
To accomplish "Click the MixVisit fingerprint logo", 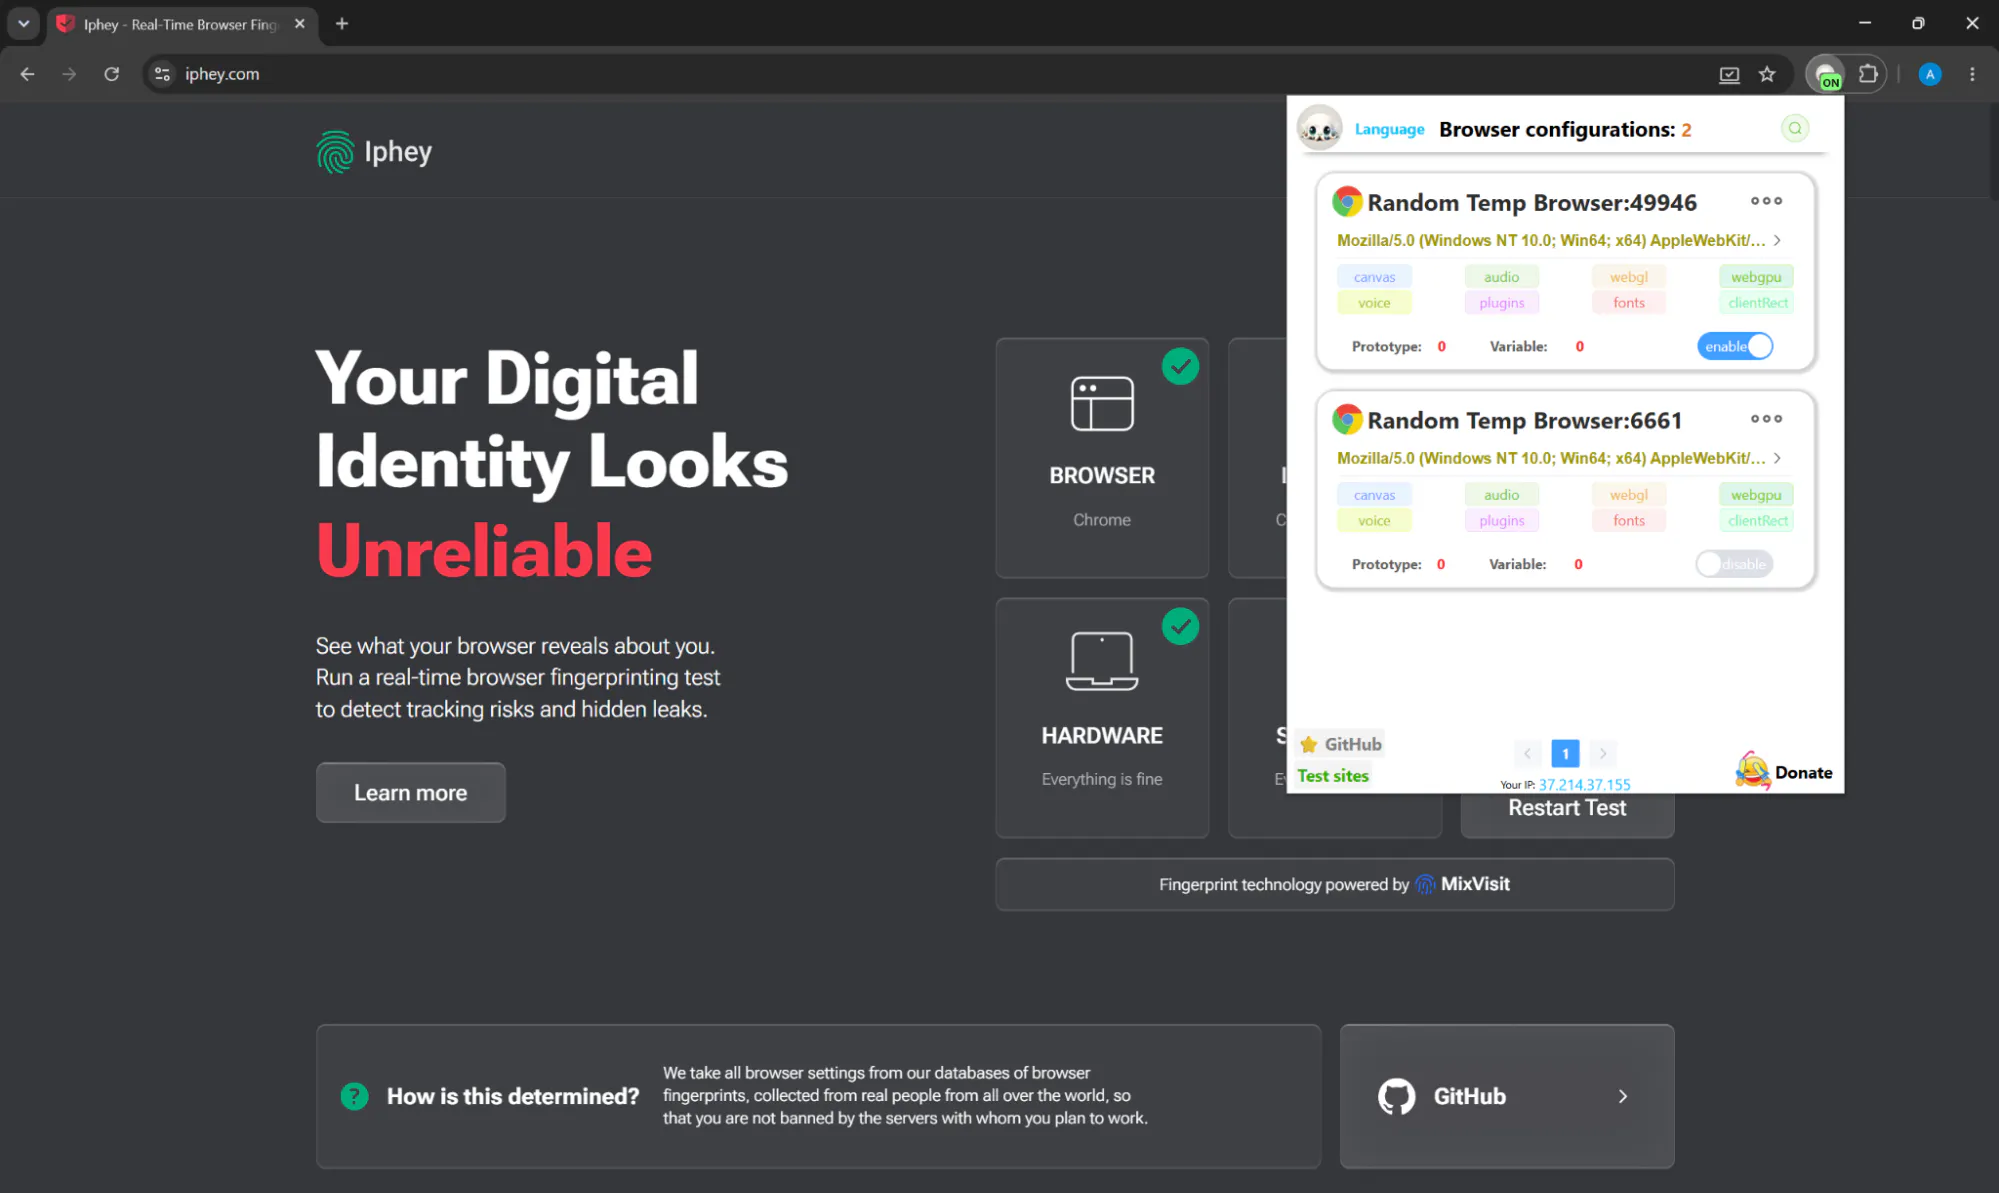I will tap(1425, 884).
